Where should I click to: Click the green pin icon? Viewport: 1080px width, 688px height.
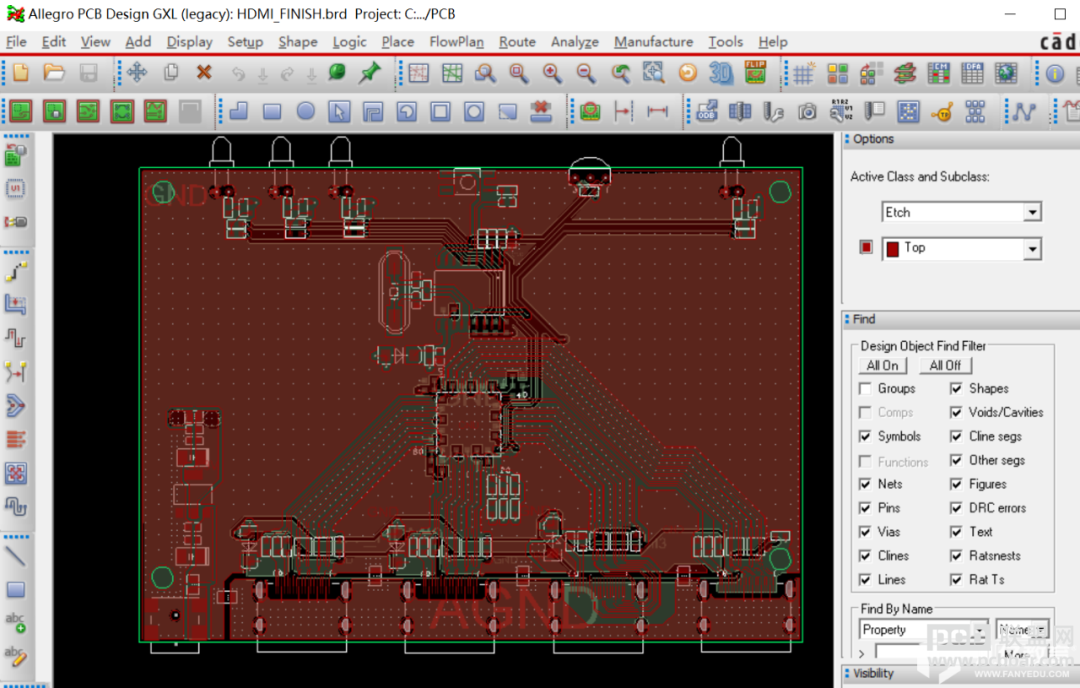click(370, 72)
